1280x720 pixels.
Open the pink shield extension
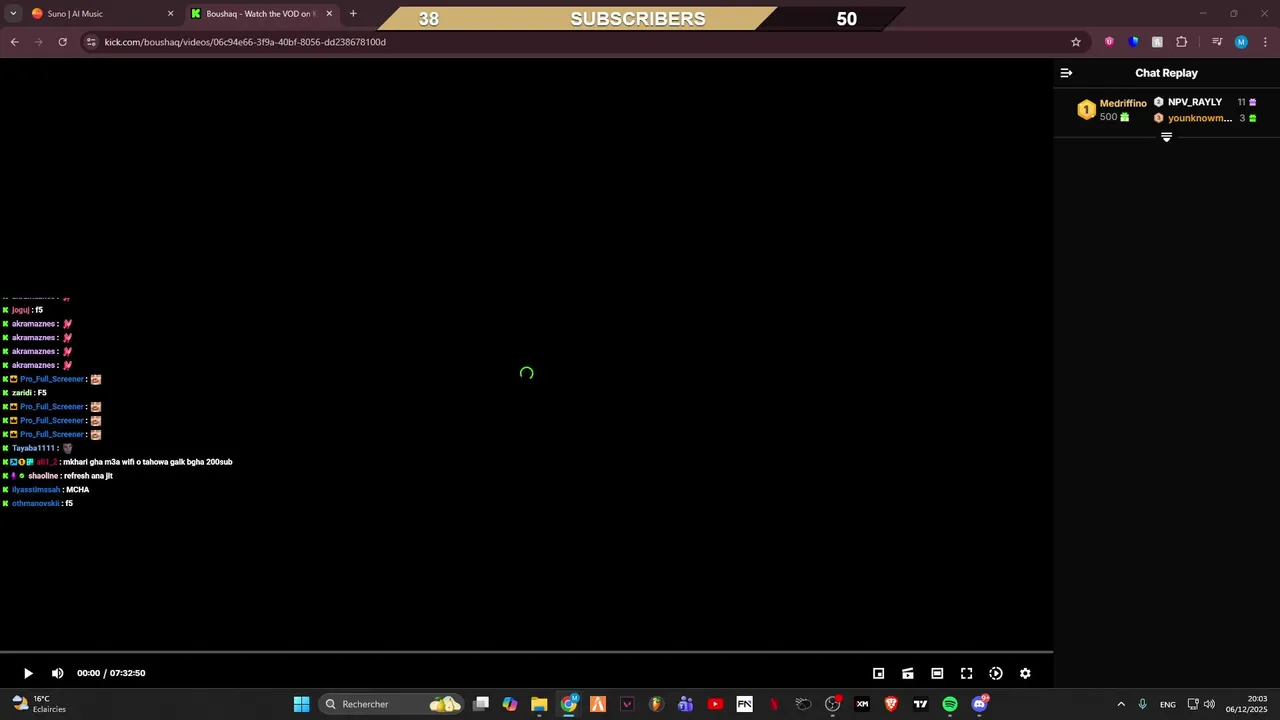click(x=1109, y=42)
